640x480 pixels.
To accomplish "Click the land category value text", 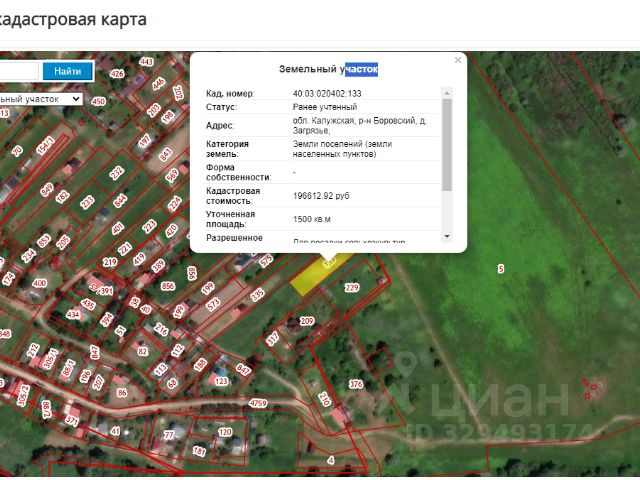I will pos(342,149).
